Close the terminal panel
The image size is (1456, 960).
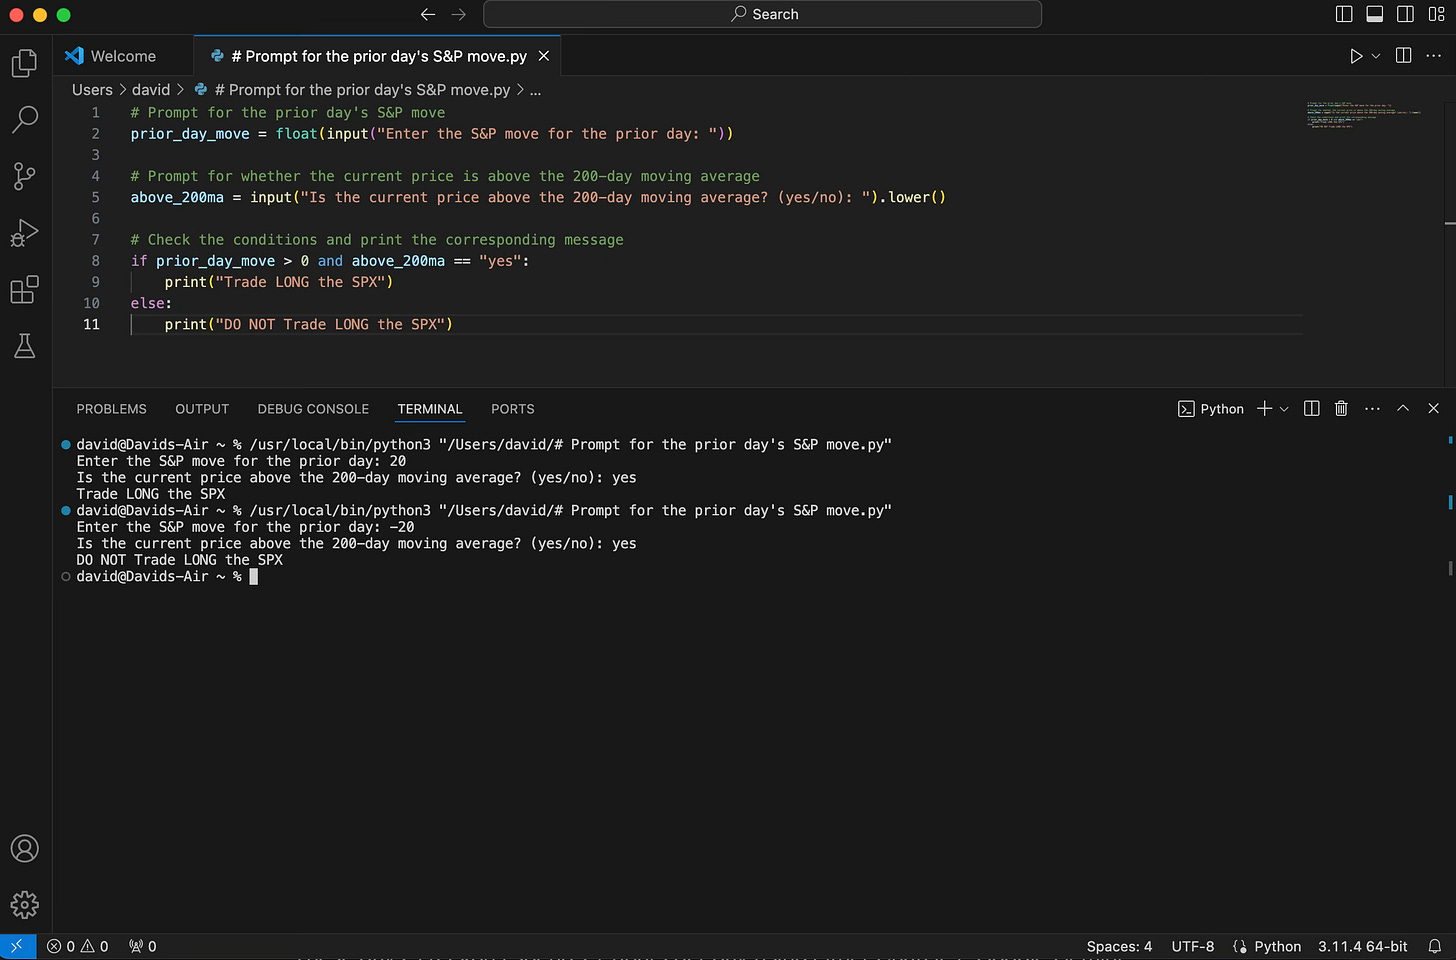(x=1433, y=409)
